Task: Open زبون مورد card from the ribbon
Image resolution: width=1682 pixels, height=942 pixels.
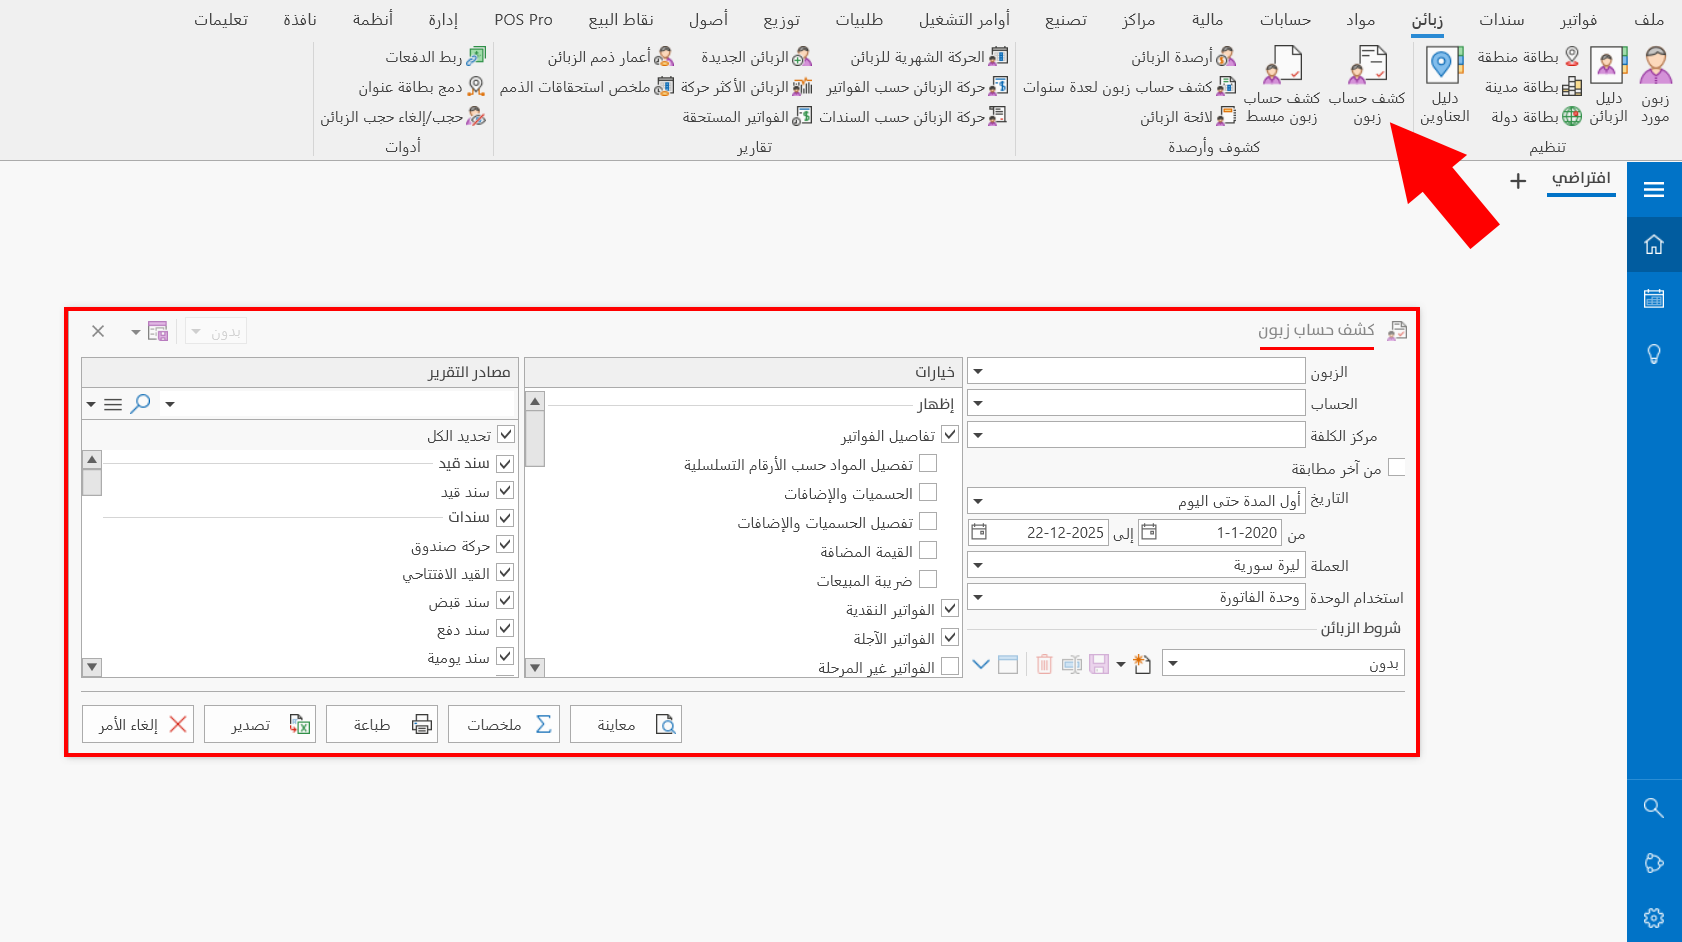Action: point(1655,85)
